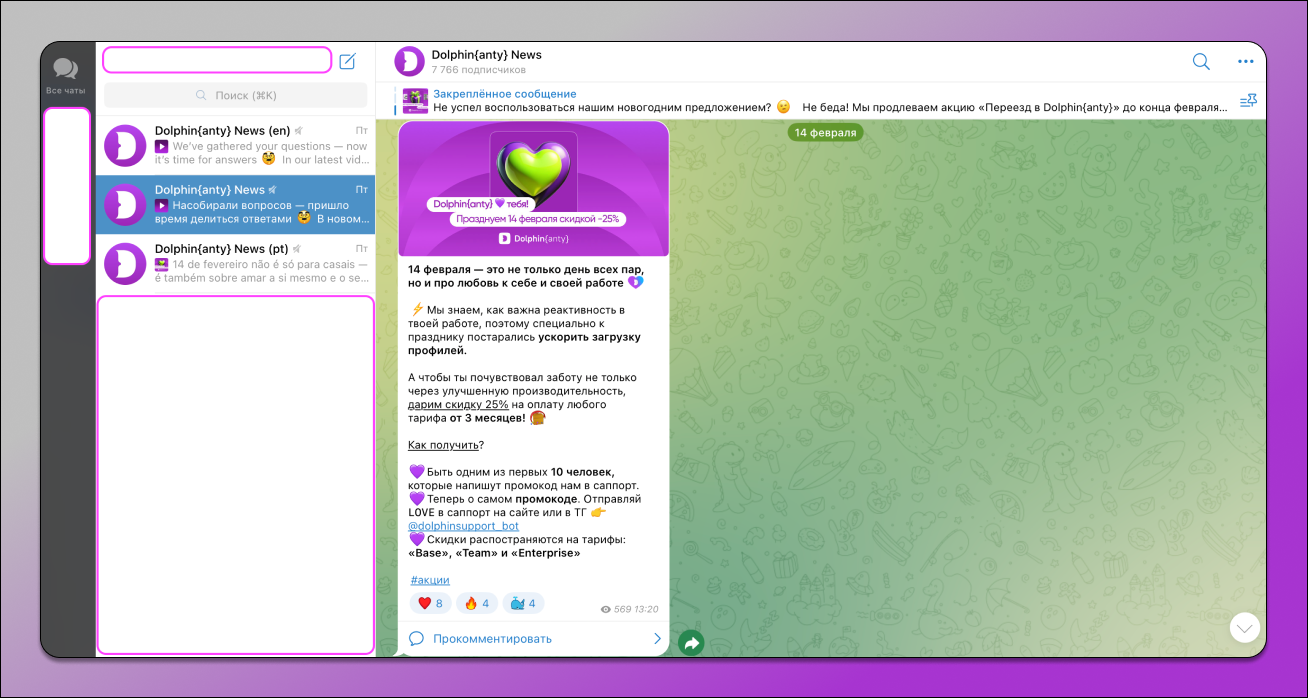Open the channel options three-dot menu
Image resolution: width=1308 pixels, height=698 pixels.
pos(1245,61)
